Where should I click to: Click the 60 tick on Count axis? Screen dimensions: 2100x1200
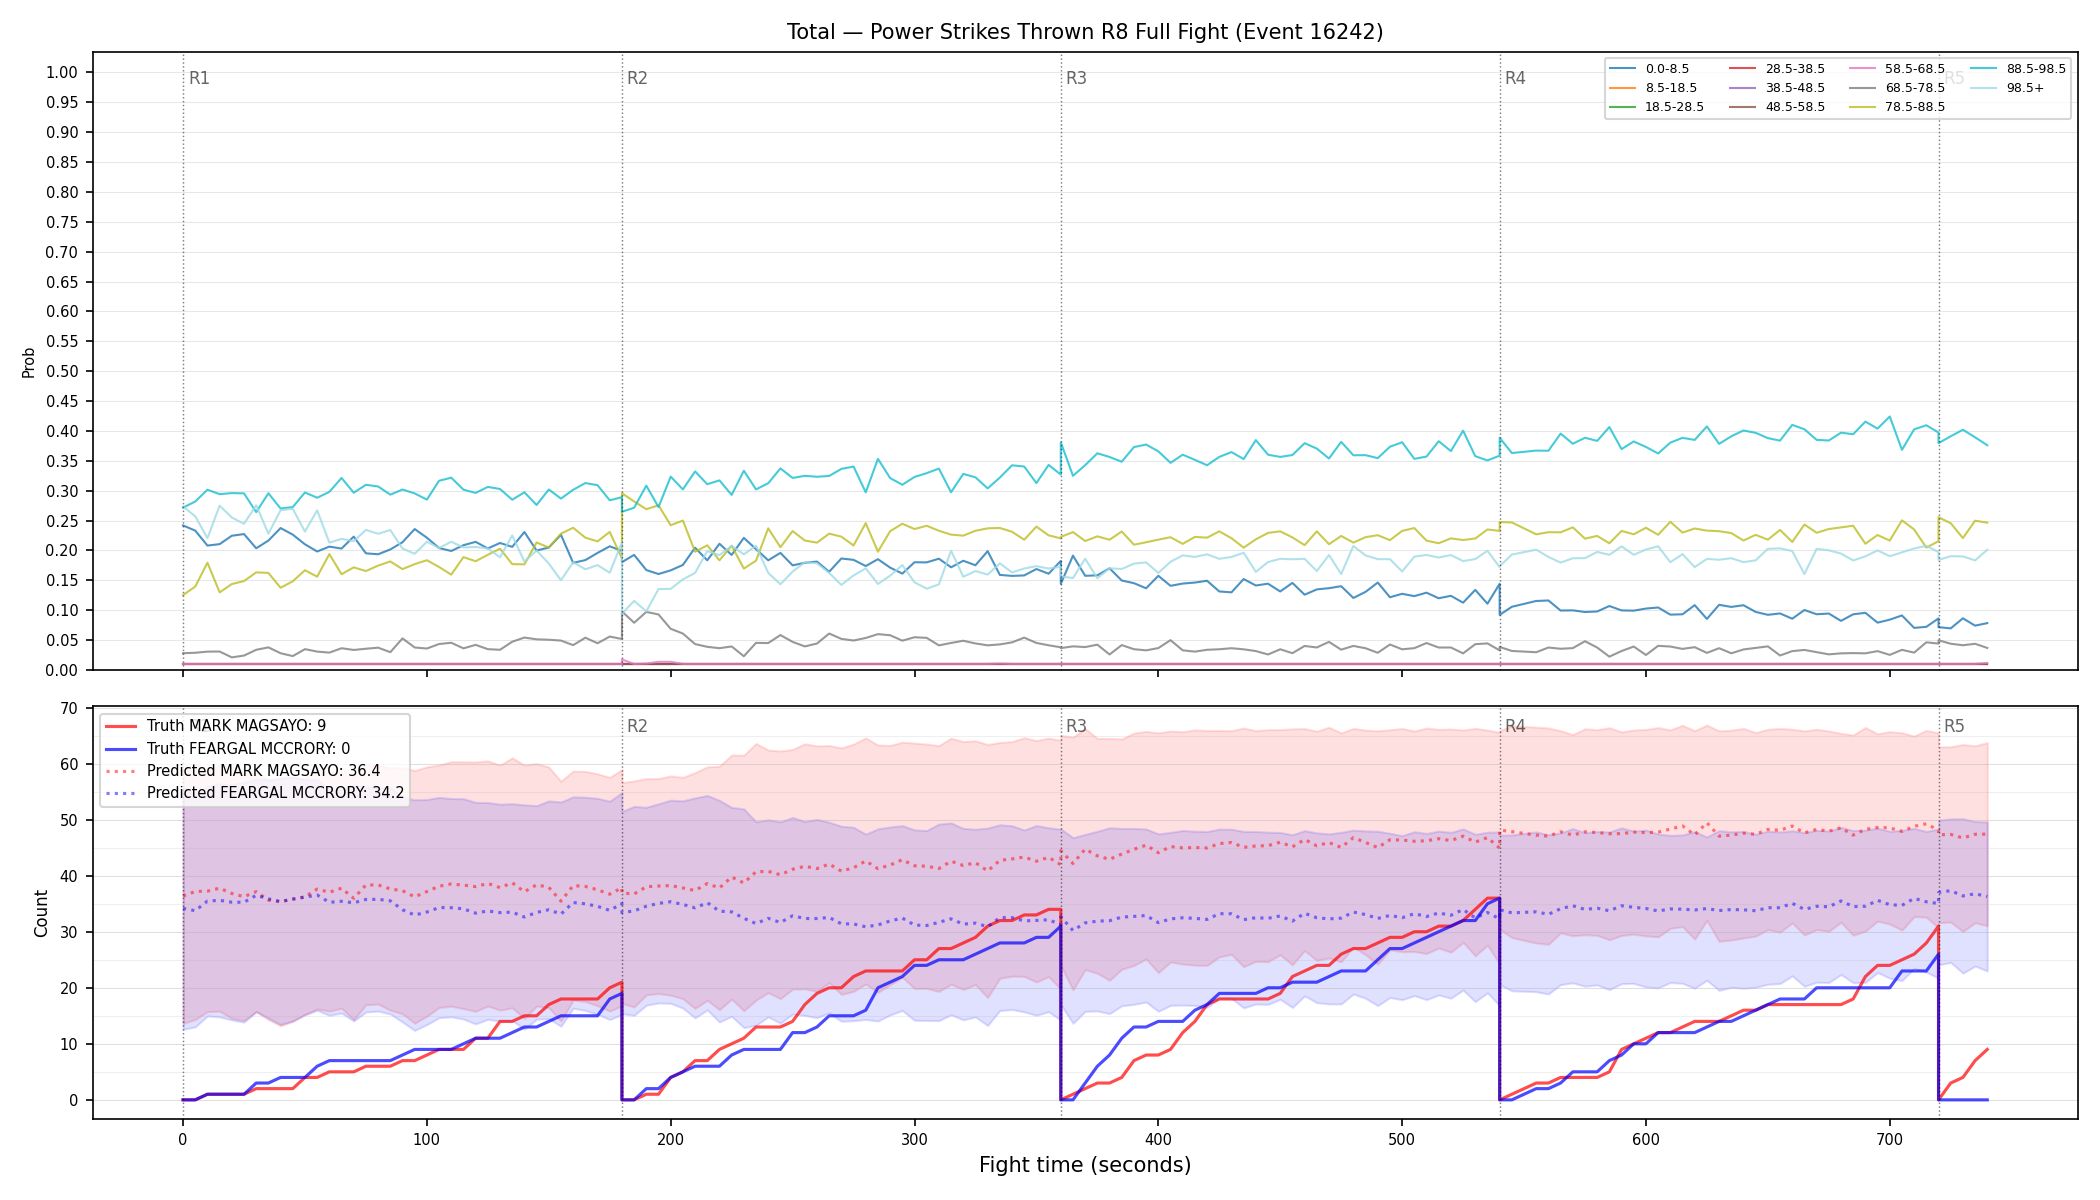pos(69,764)
